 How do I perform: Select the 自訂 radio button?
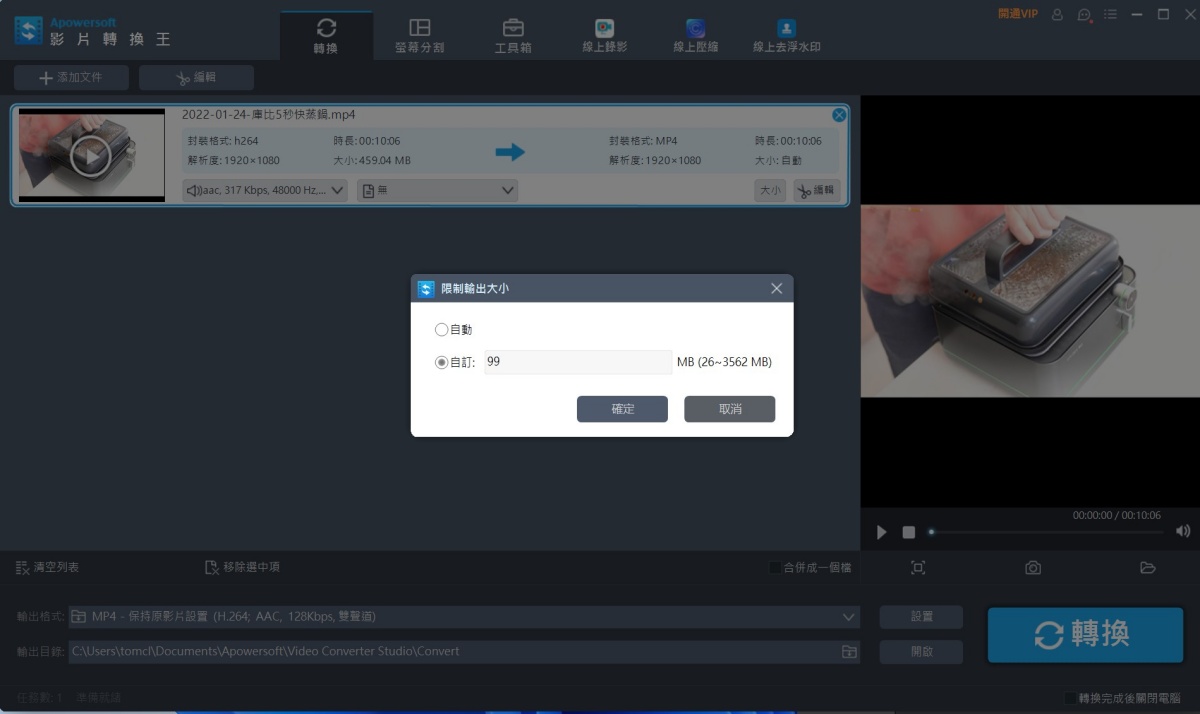pos(442,363)
